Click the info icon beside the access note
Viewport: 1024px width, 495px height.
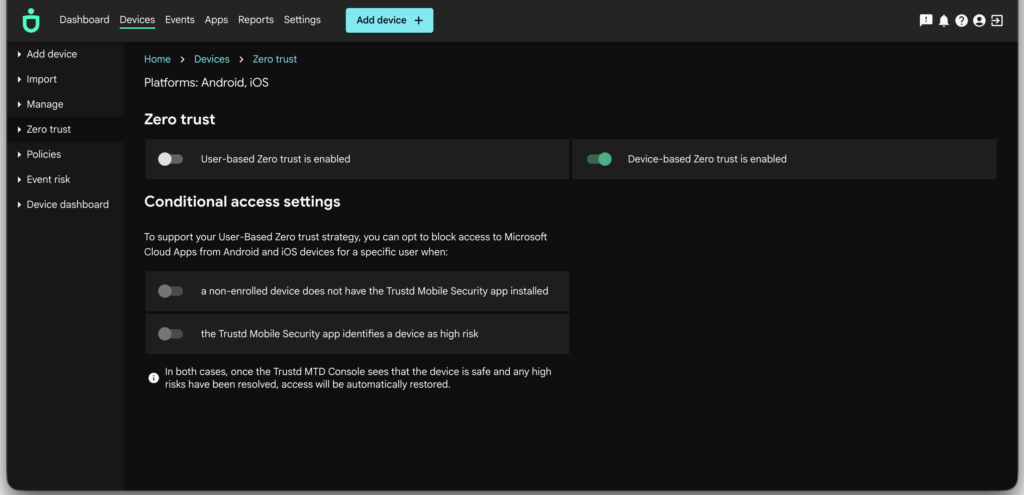pyautogui.click(x=154, y=378)
